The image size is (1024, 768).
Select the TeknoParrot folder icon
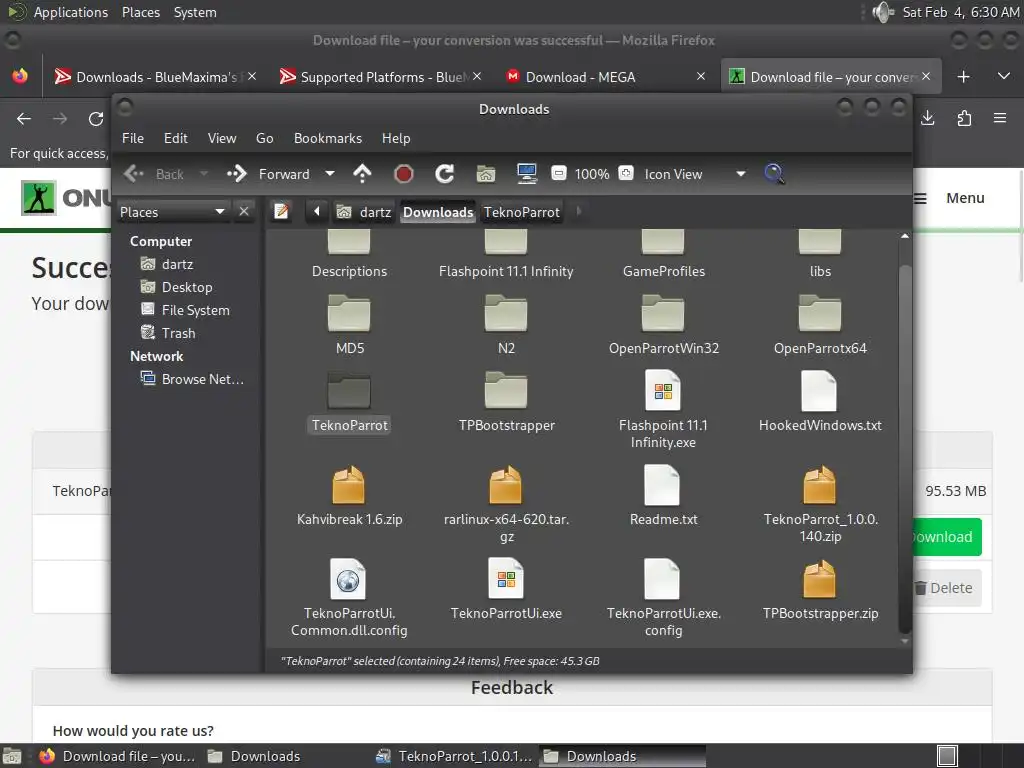point(349,390)
